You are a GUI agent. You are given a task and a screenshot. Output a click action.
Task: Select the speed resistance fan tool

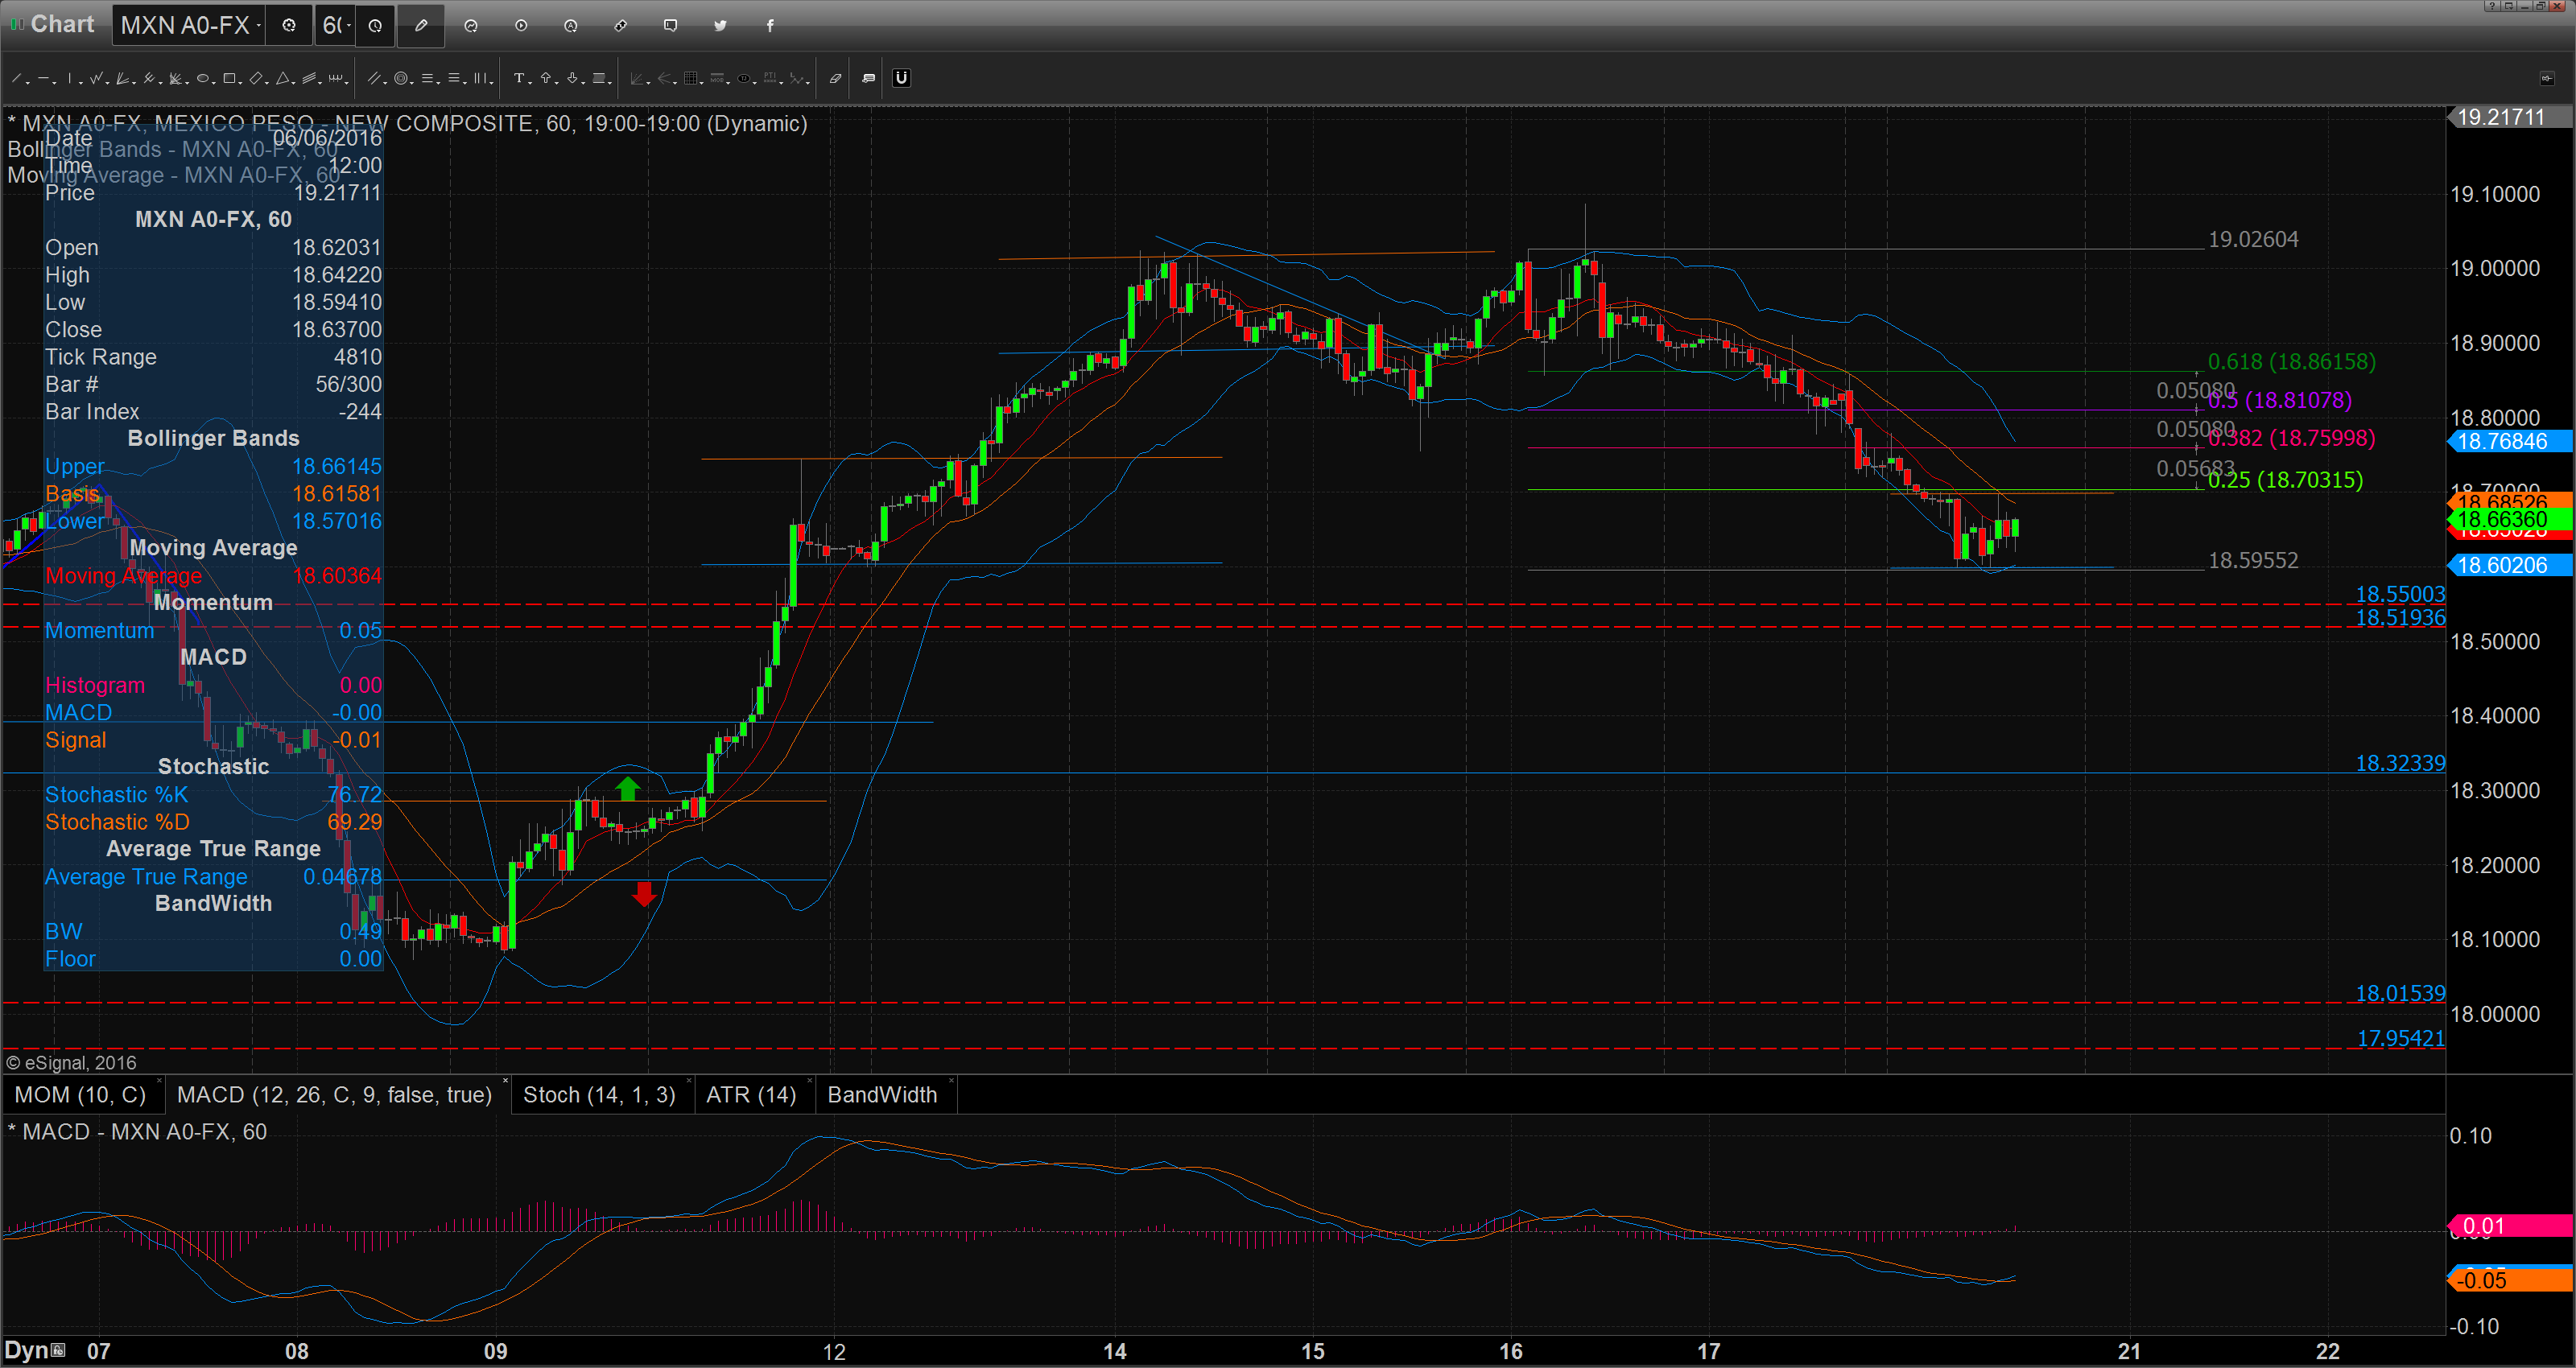tap(176, 78)
